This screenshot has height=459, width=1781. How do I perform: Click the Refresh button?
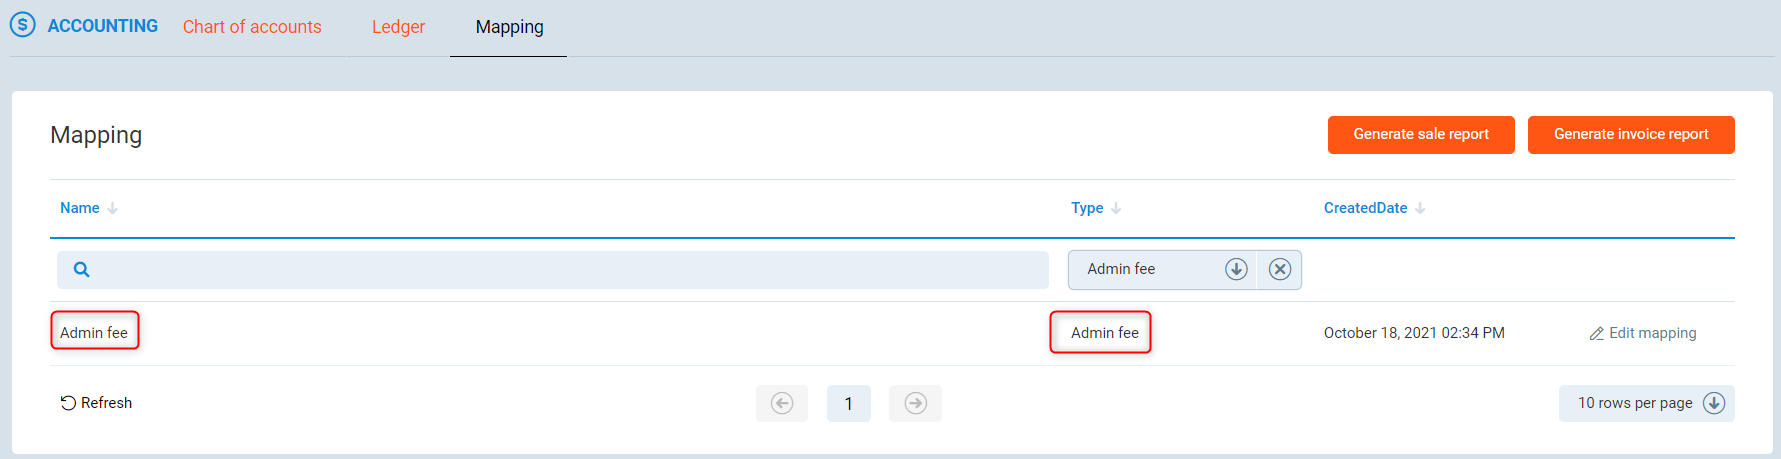tap(96, 403)
